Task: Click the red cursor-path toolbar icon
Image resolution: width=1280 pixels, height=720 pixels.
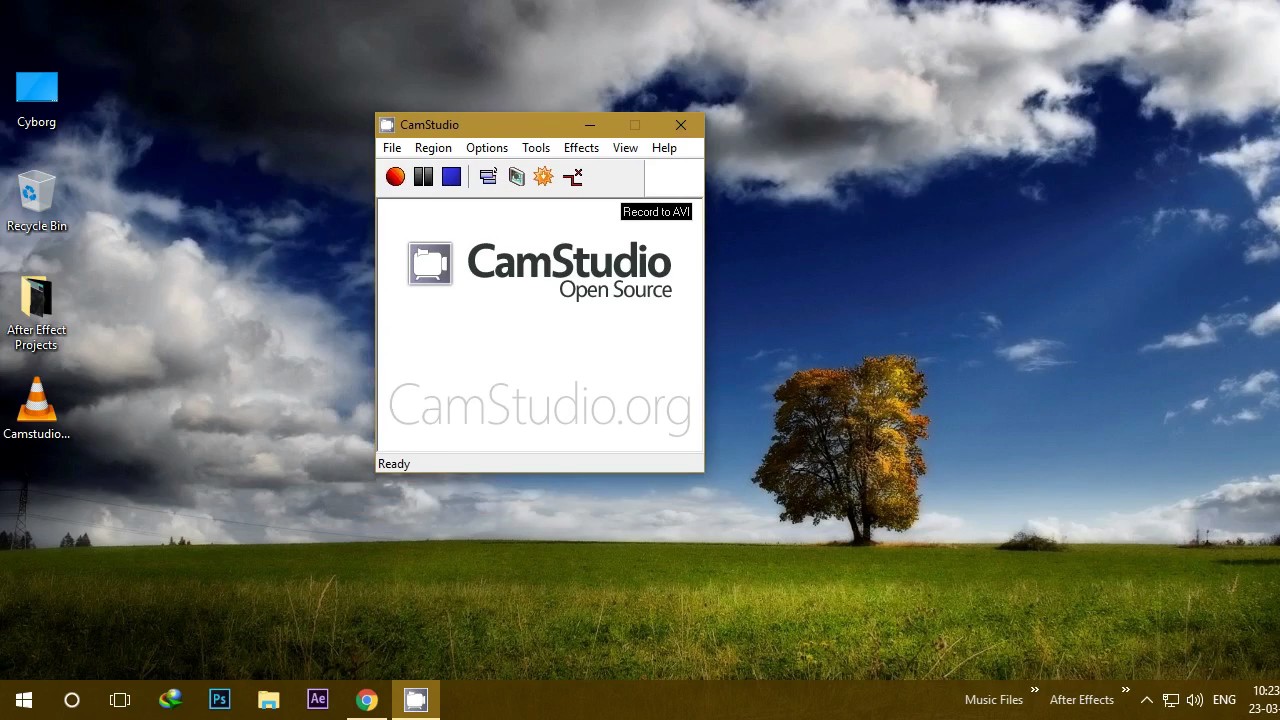Action: coord(572,177)
